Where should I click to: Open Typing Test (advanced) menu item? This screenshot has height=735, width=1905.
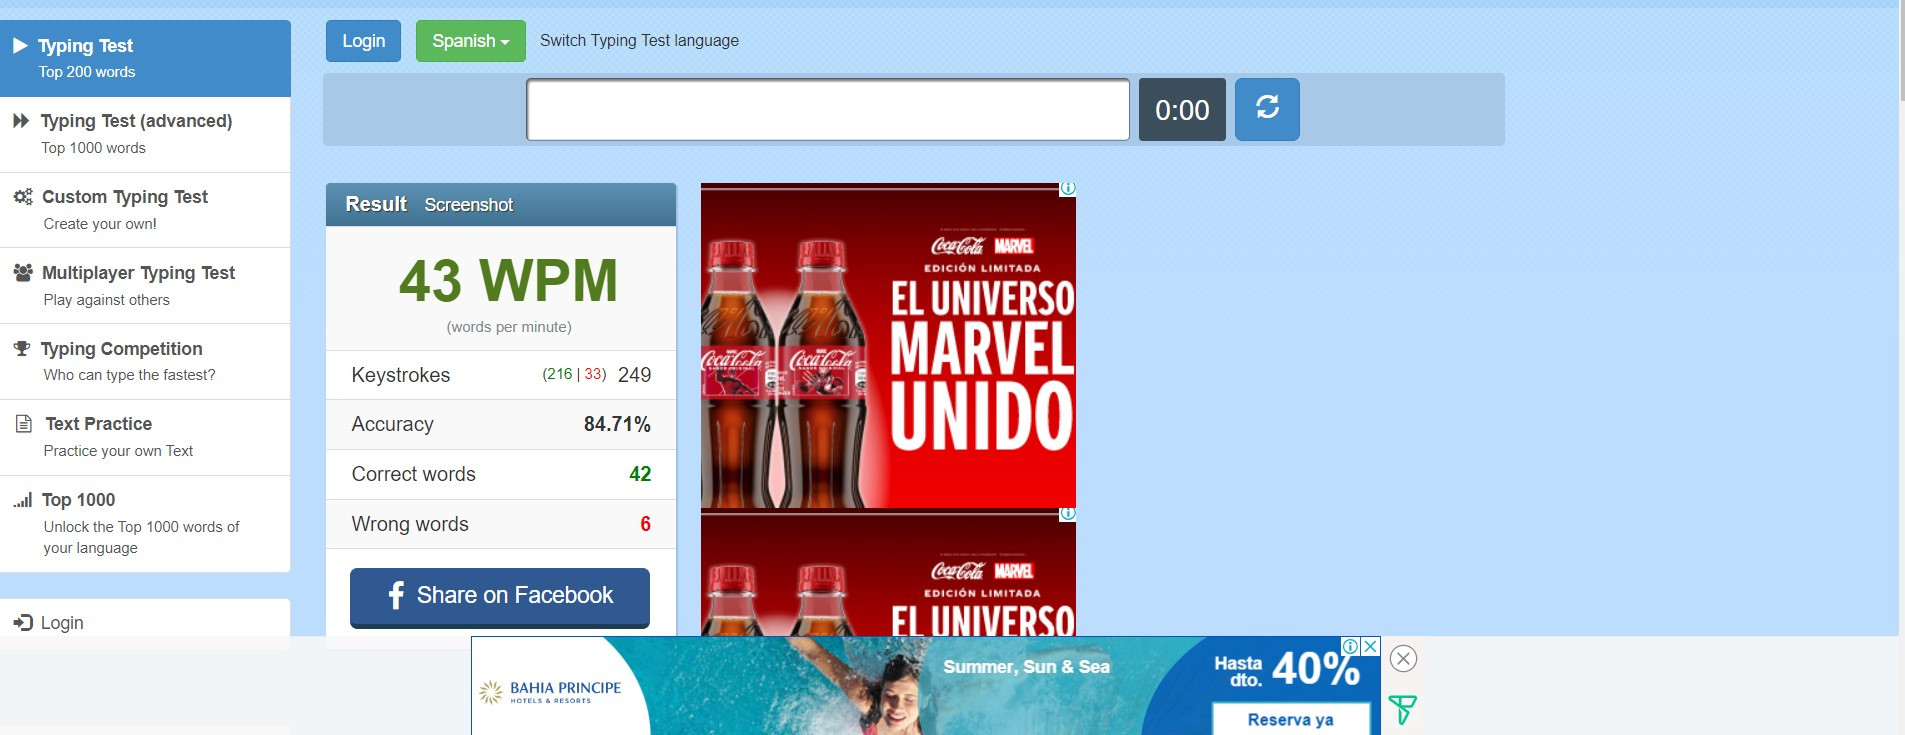coord(145,134)
